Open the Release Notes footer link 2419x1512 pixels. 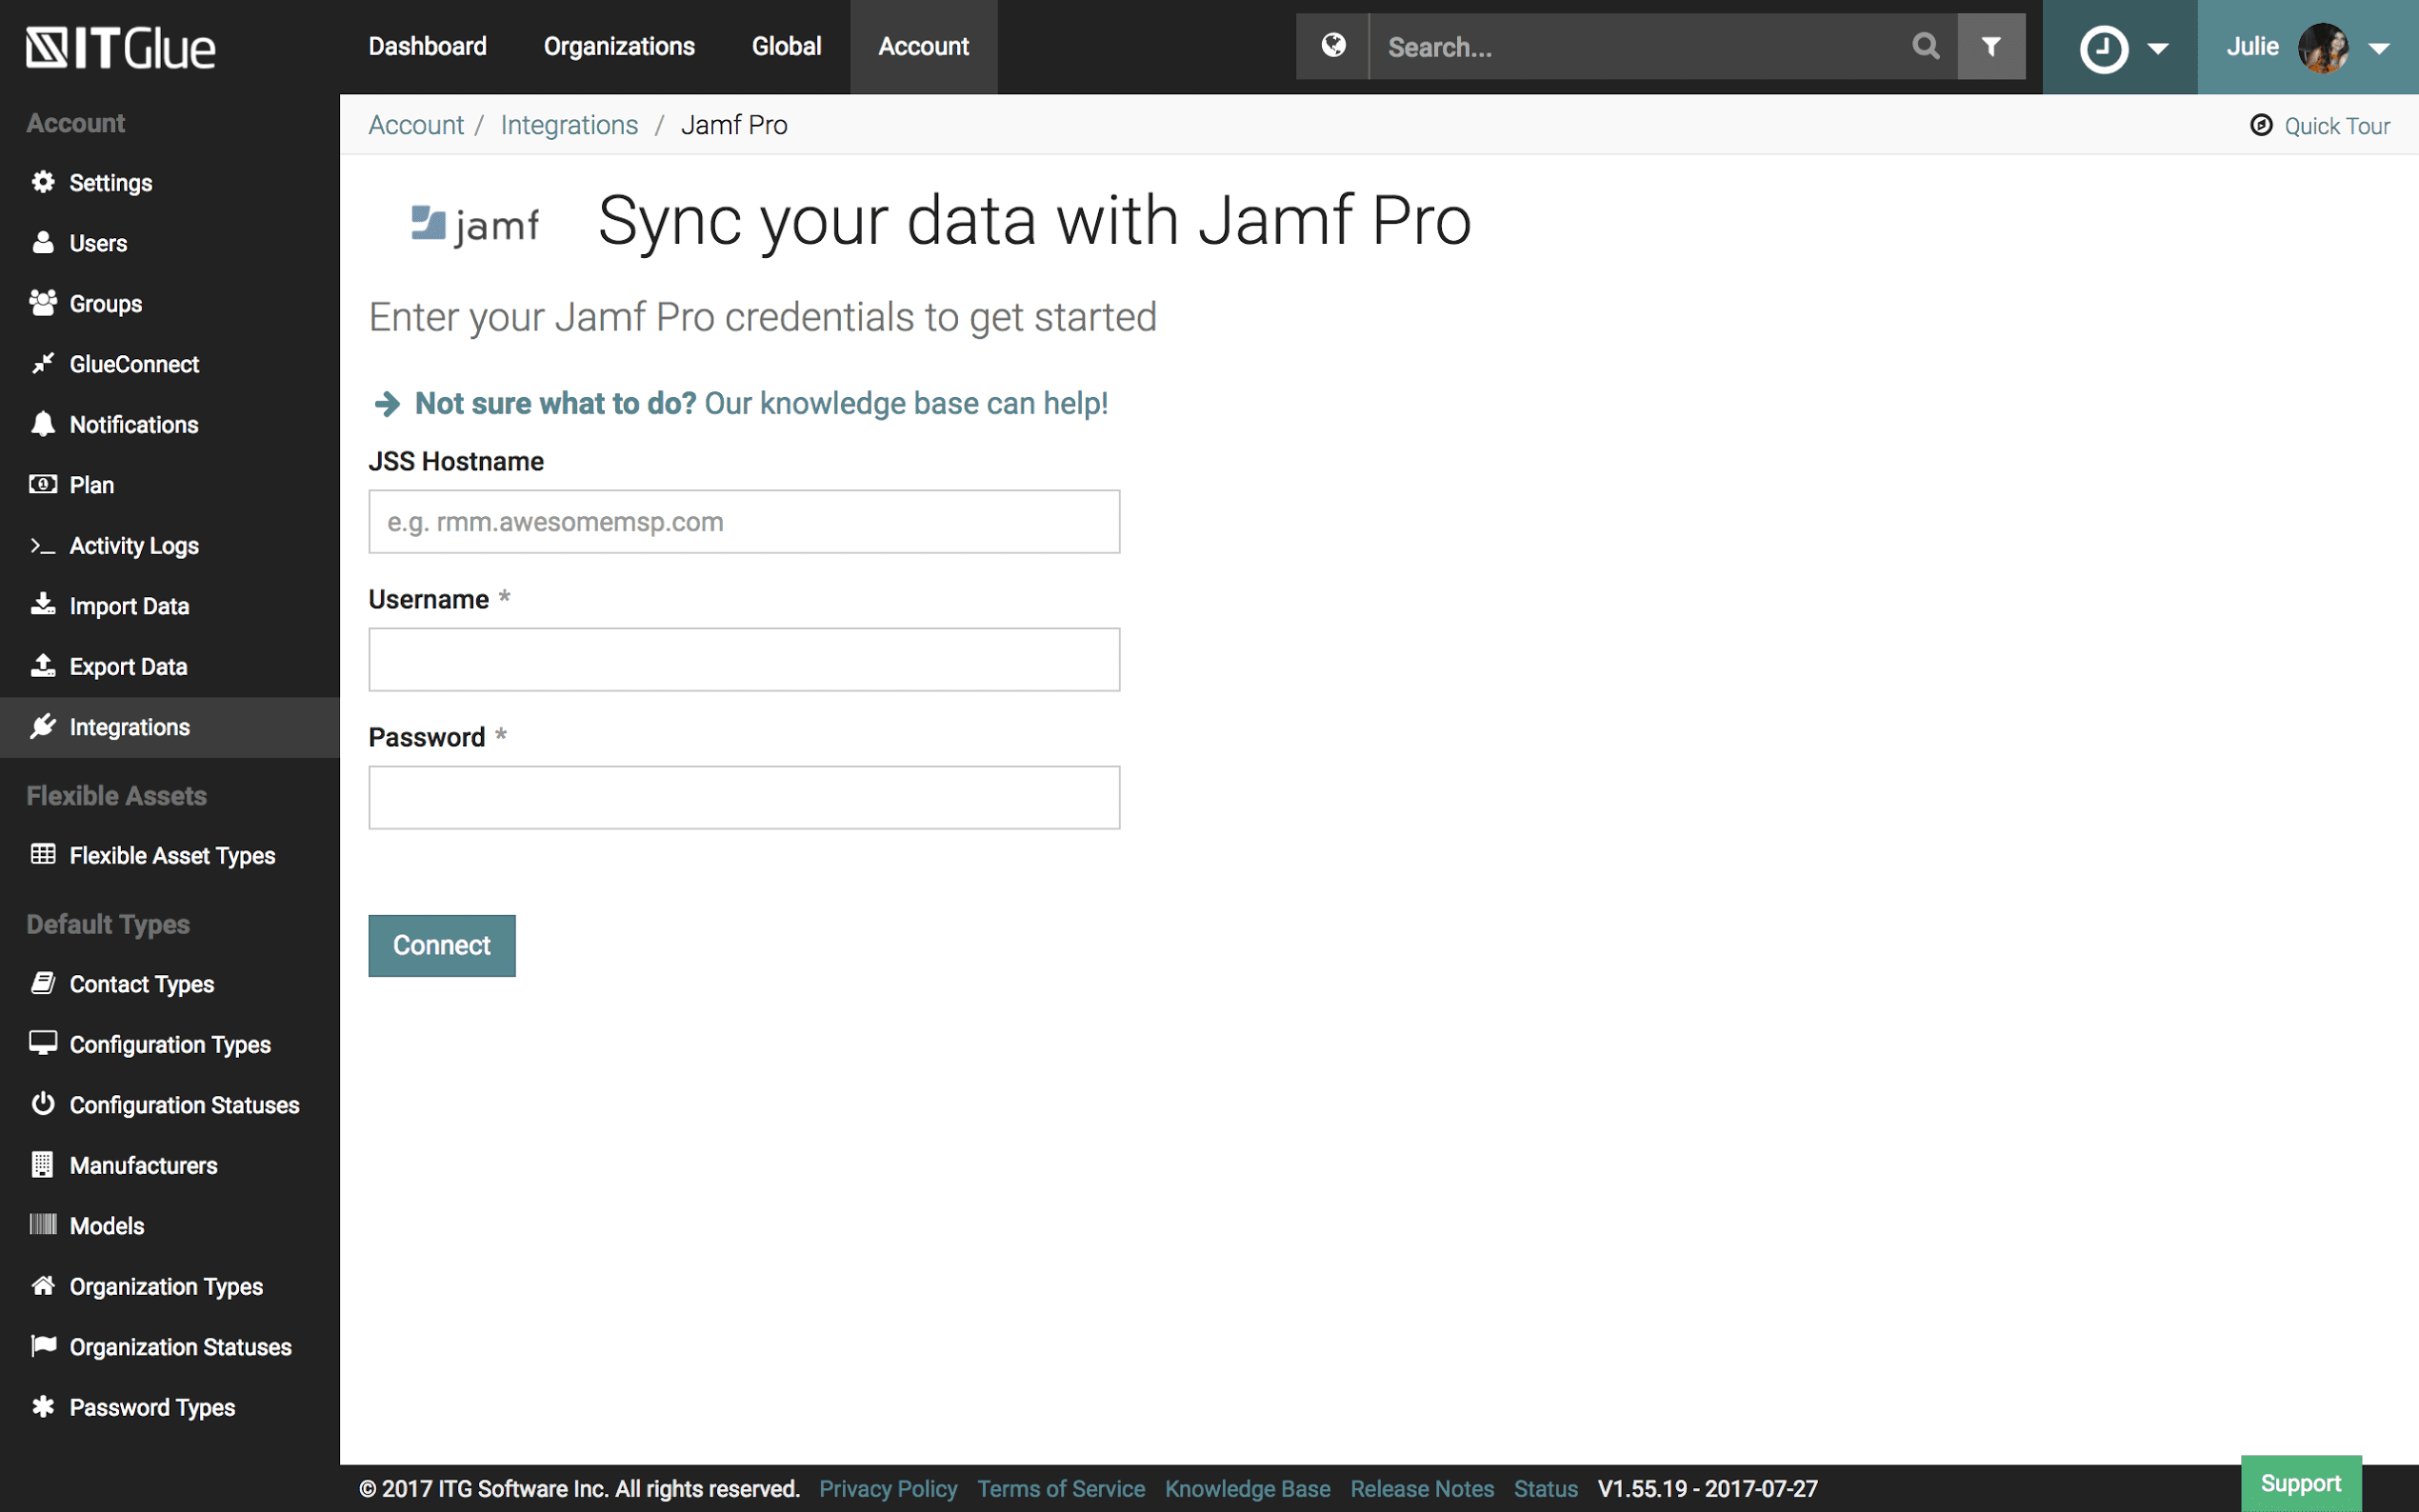pyautogui.click(x=1421, y=1488)
